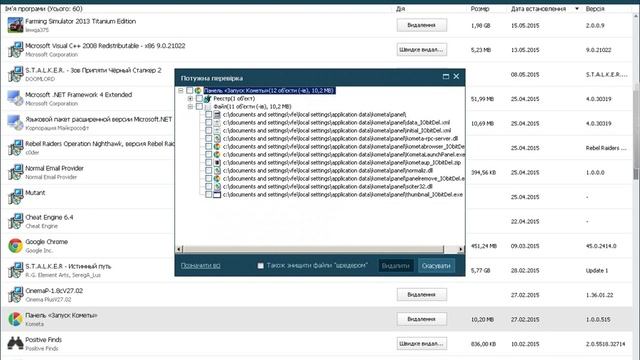Click Видалення for Панель «Запуск Кометы»
Viewport: 640px width, 360px height.
tap(422, 319)
